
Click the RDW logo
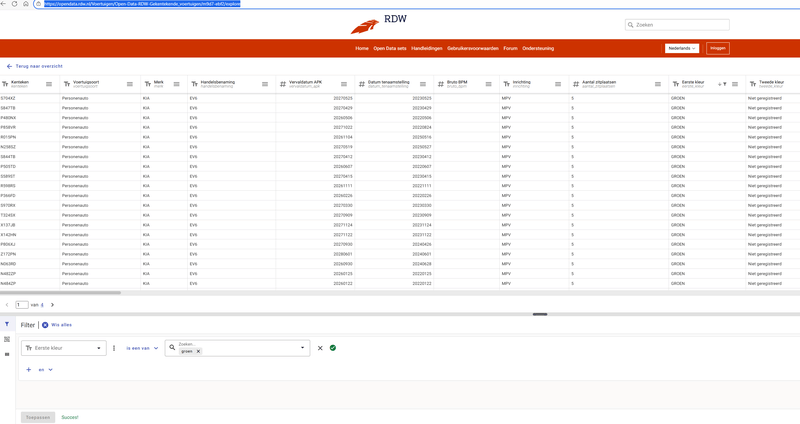coord(379,24)
